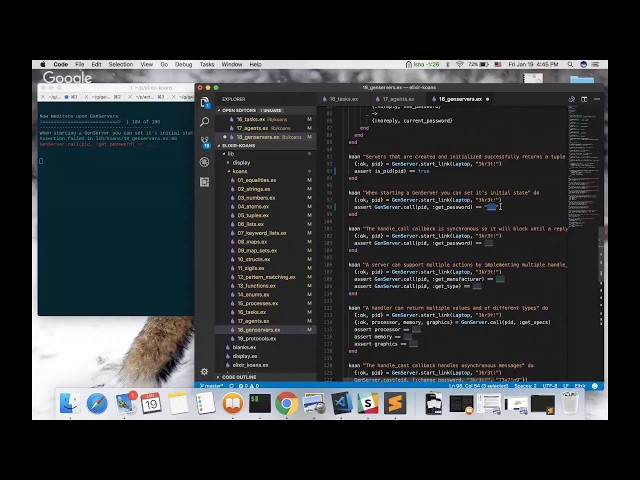Open Safari from the Dock
640x480 pixels.
[x=97, y=404]
